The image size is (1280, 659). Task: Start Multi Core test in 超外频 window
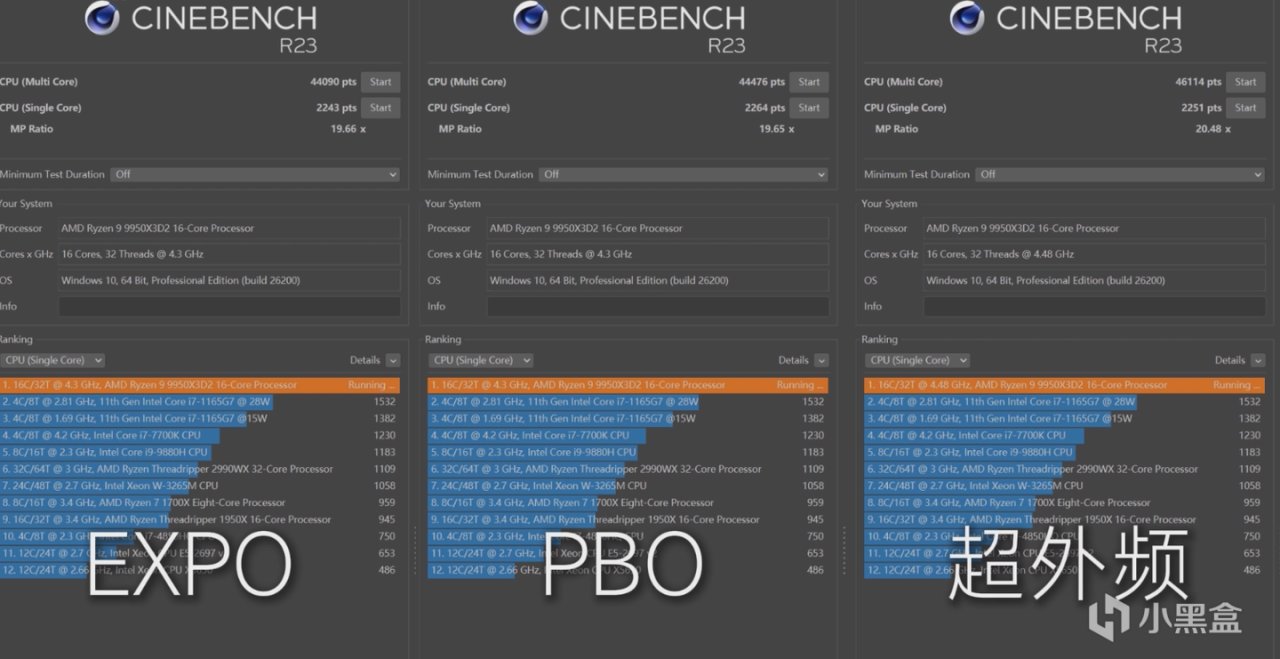pyautogui.click(x=1245, y=82)
